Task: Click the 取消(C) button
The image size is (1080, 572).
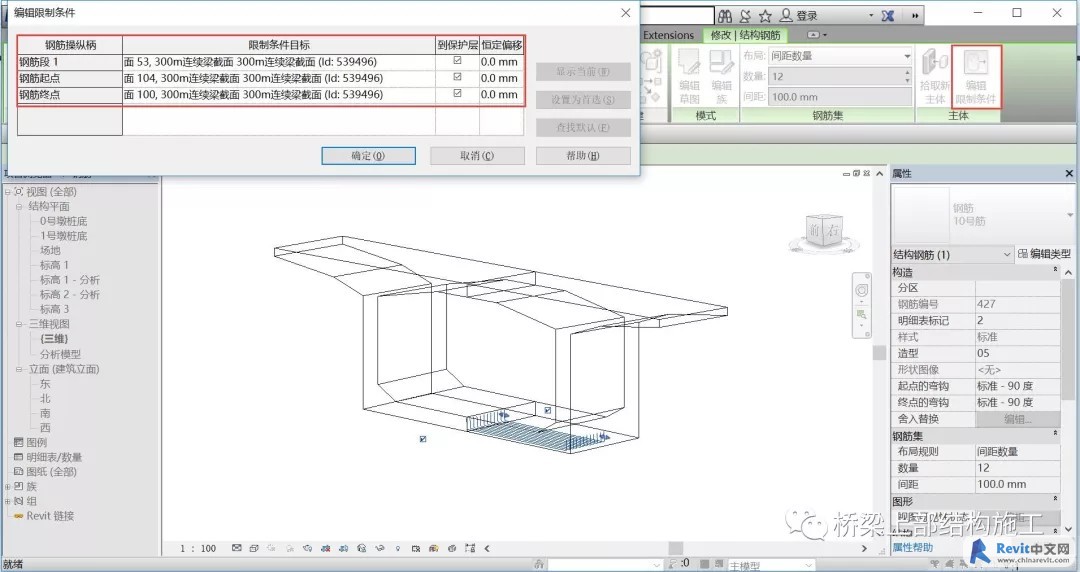Action: (x=477, y=156)
